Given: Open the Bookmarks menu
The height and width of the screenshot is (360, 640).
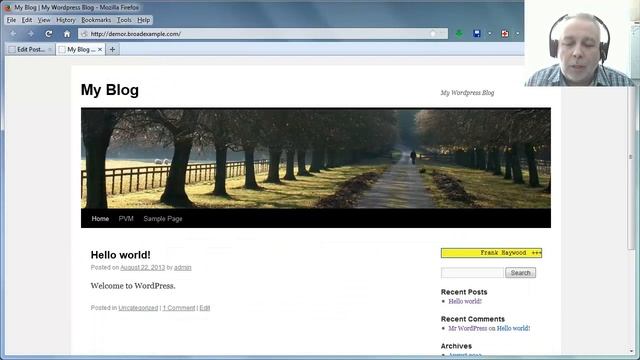Looking at the screenshot, I should [96, 20].
